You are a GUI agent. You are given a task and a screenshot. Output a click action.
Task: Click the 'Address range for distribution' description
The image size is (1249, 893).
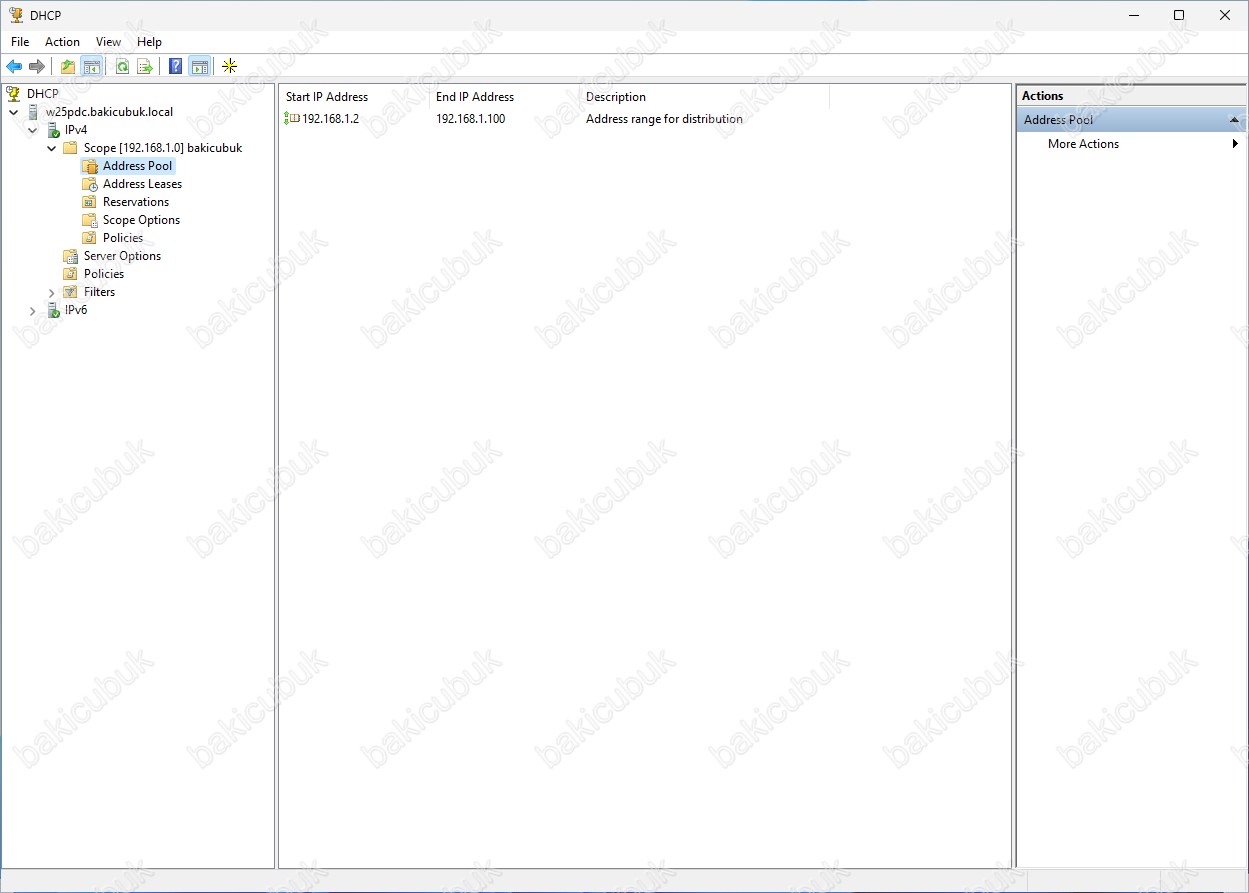tap(664, 119)
